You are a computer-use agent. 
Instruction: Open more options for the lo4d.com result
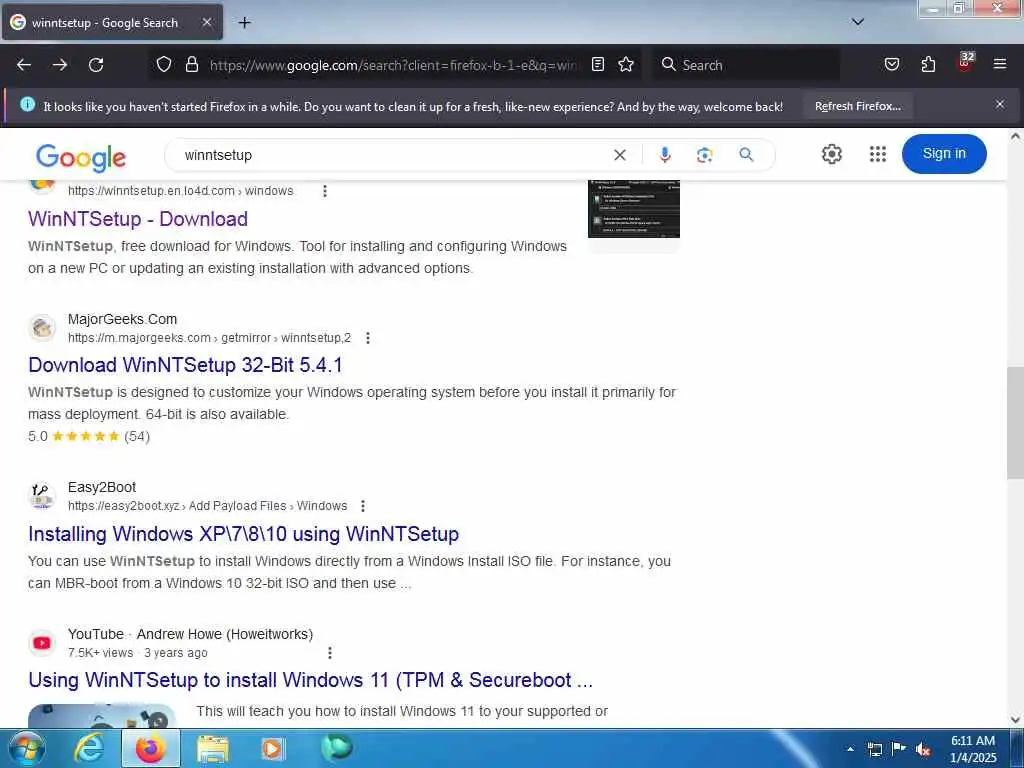(325, 191)
